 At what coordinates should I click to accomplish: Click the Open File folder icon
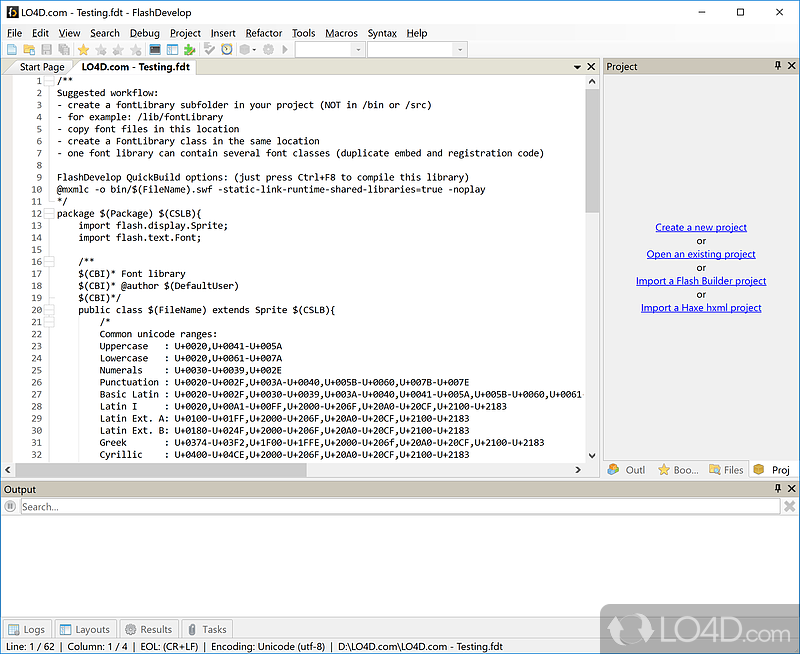[29, 49]
